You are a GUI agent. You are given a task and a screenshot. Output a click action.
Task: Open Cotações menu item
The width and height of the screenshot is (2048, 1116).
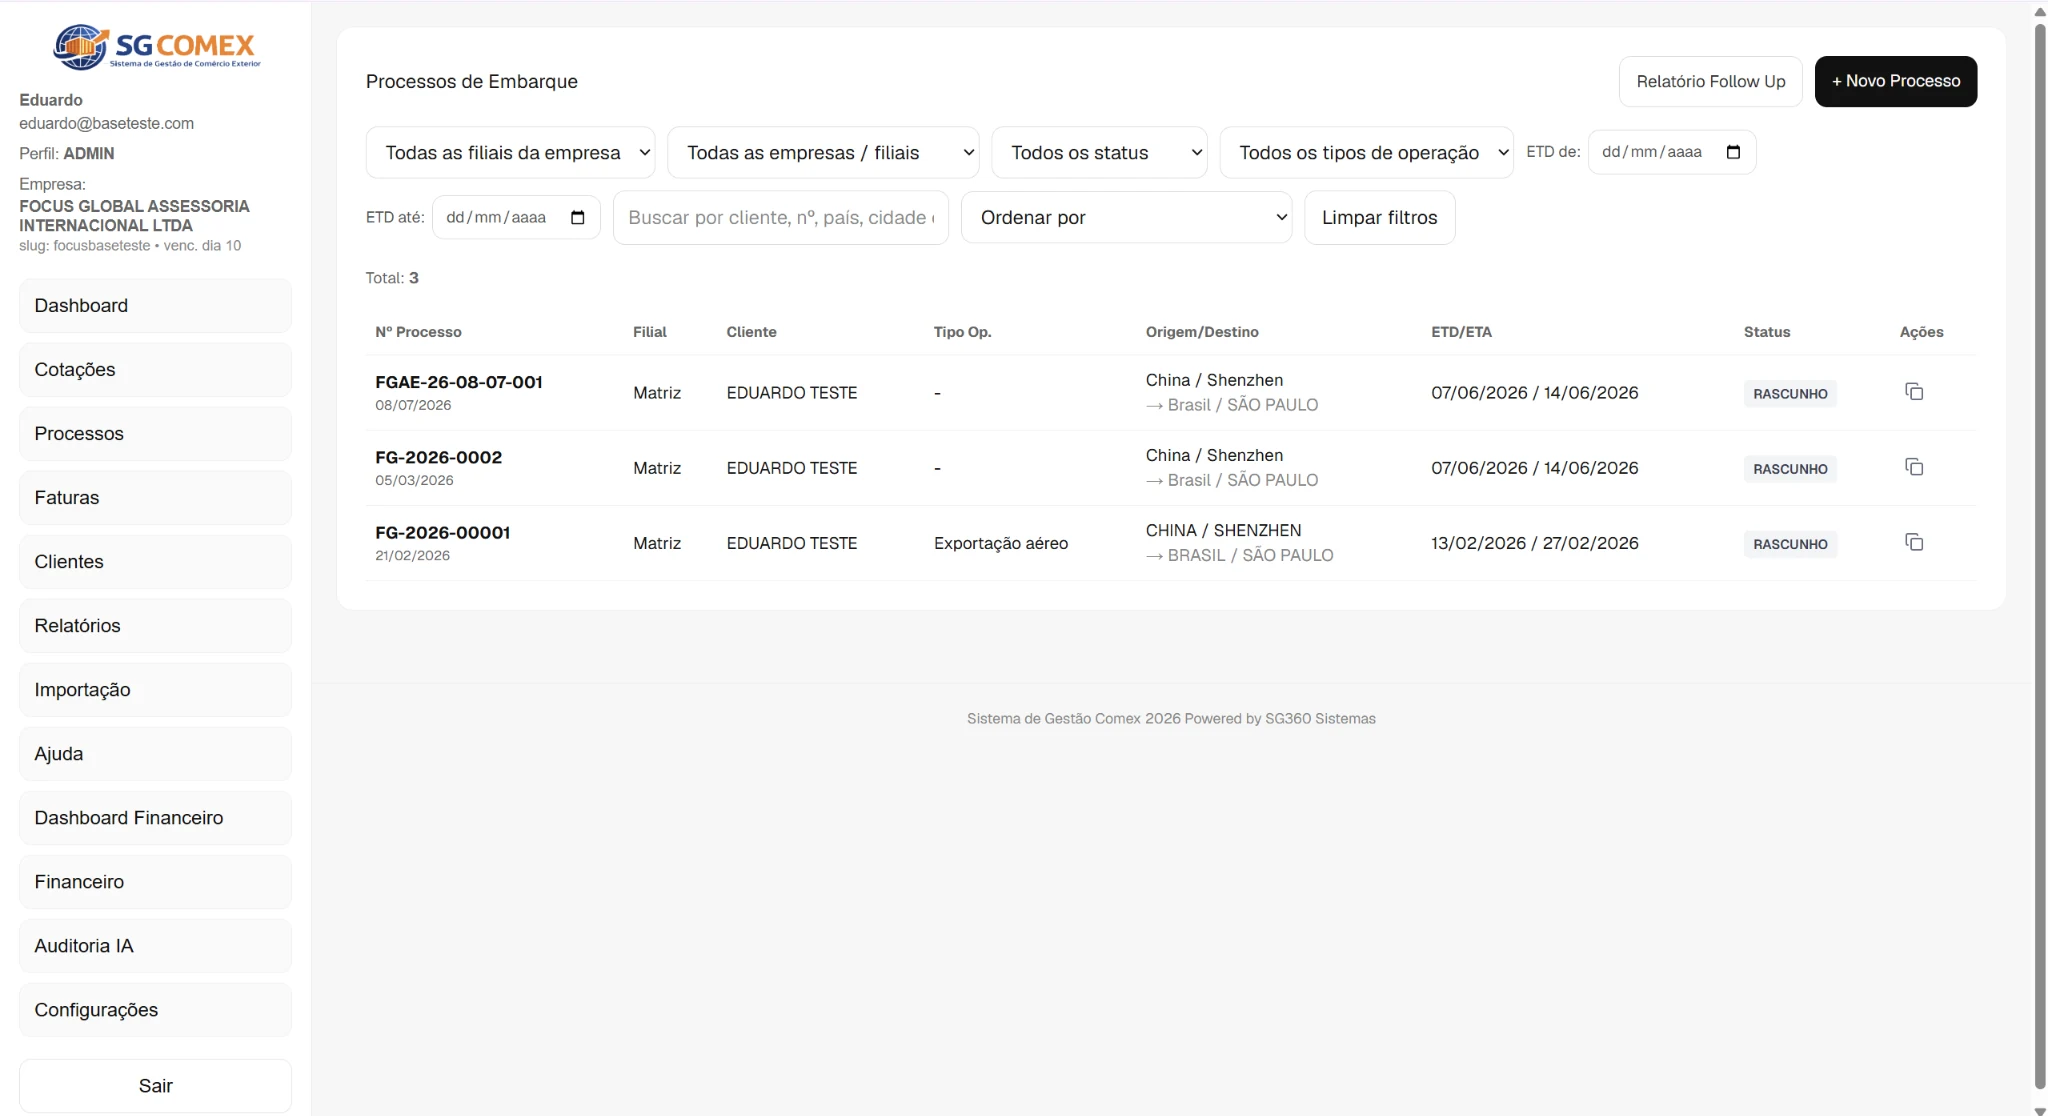(x=155, y=369)
